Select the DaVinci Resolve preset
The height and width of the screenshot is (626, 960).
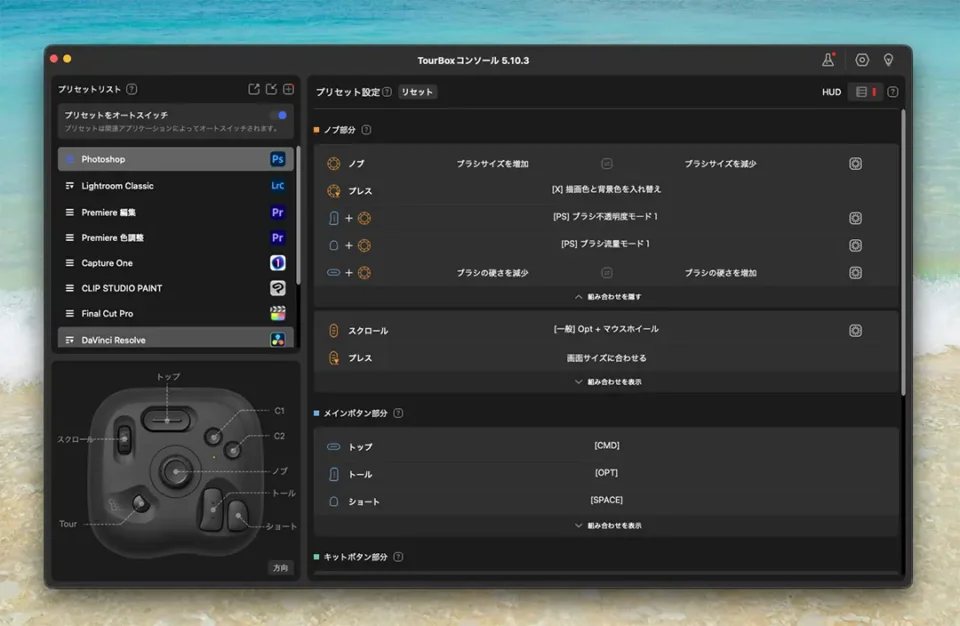119,338
